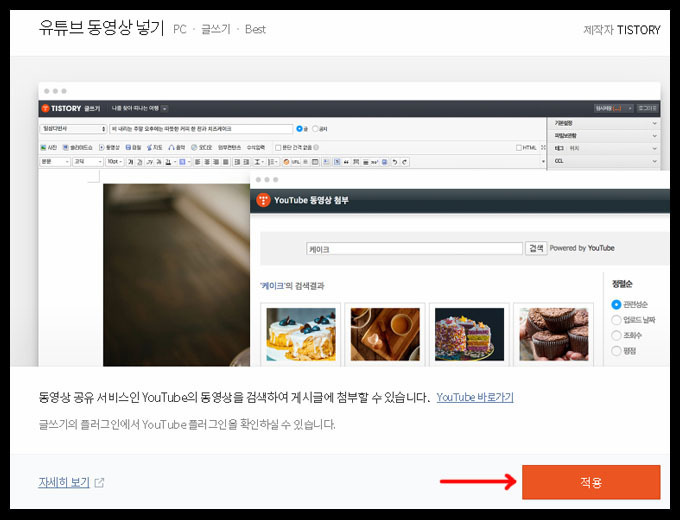Select the 관련성순 sort radio button
The height and width of the screenshot is (520, 680).
tap(616, 304)
